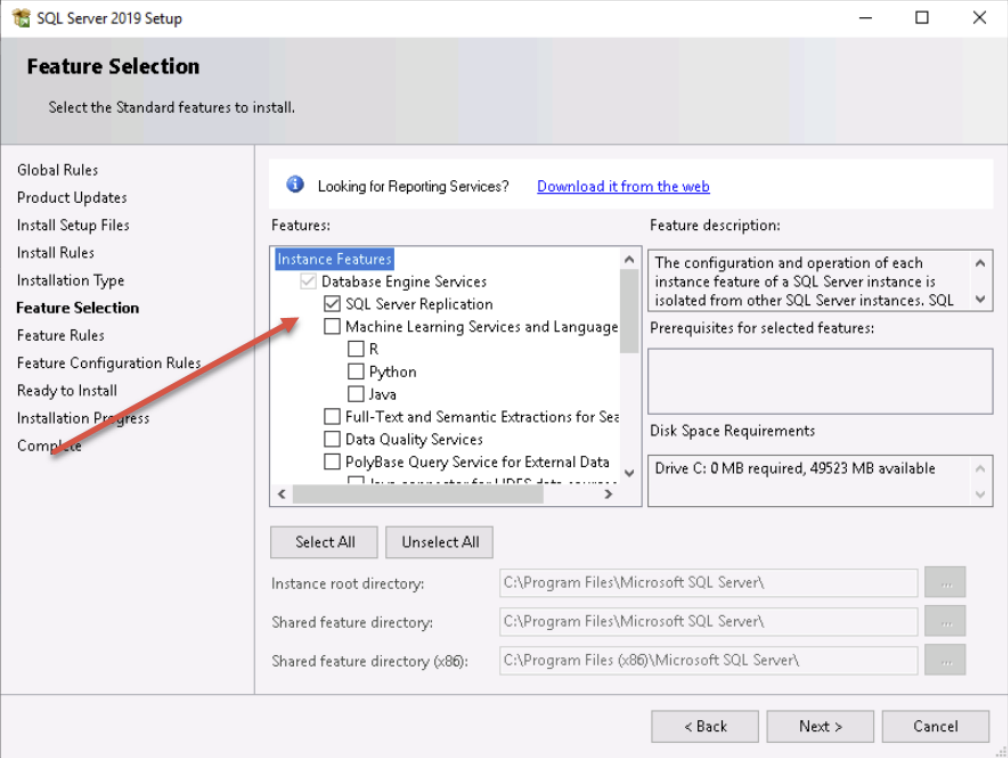Click the disk space box scroll down arrow

point(980,494)
